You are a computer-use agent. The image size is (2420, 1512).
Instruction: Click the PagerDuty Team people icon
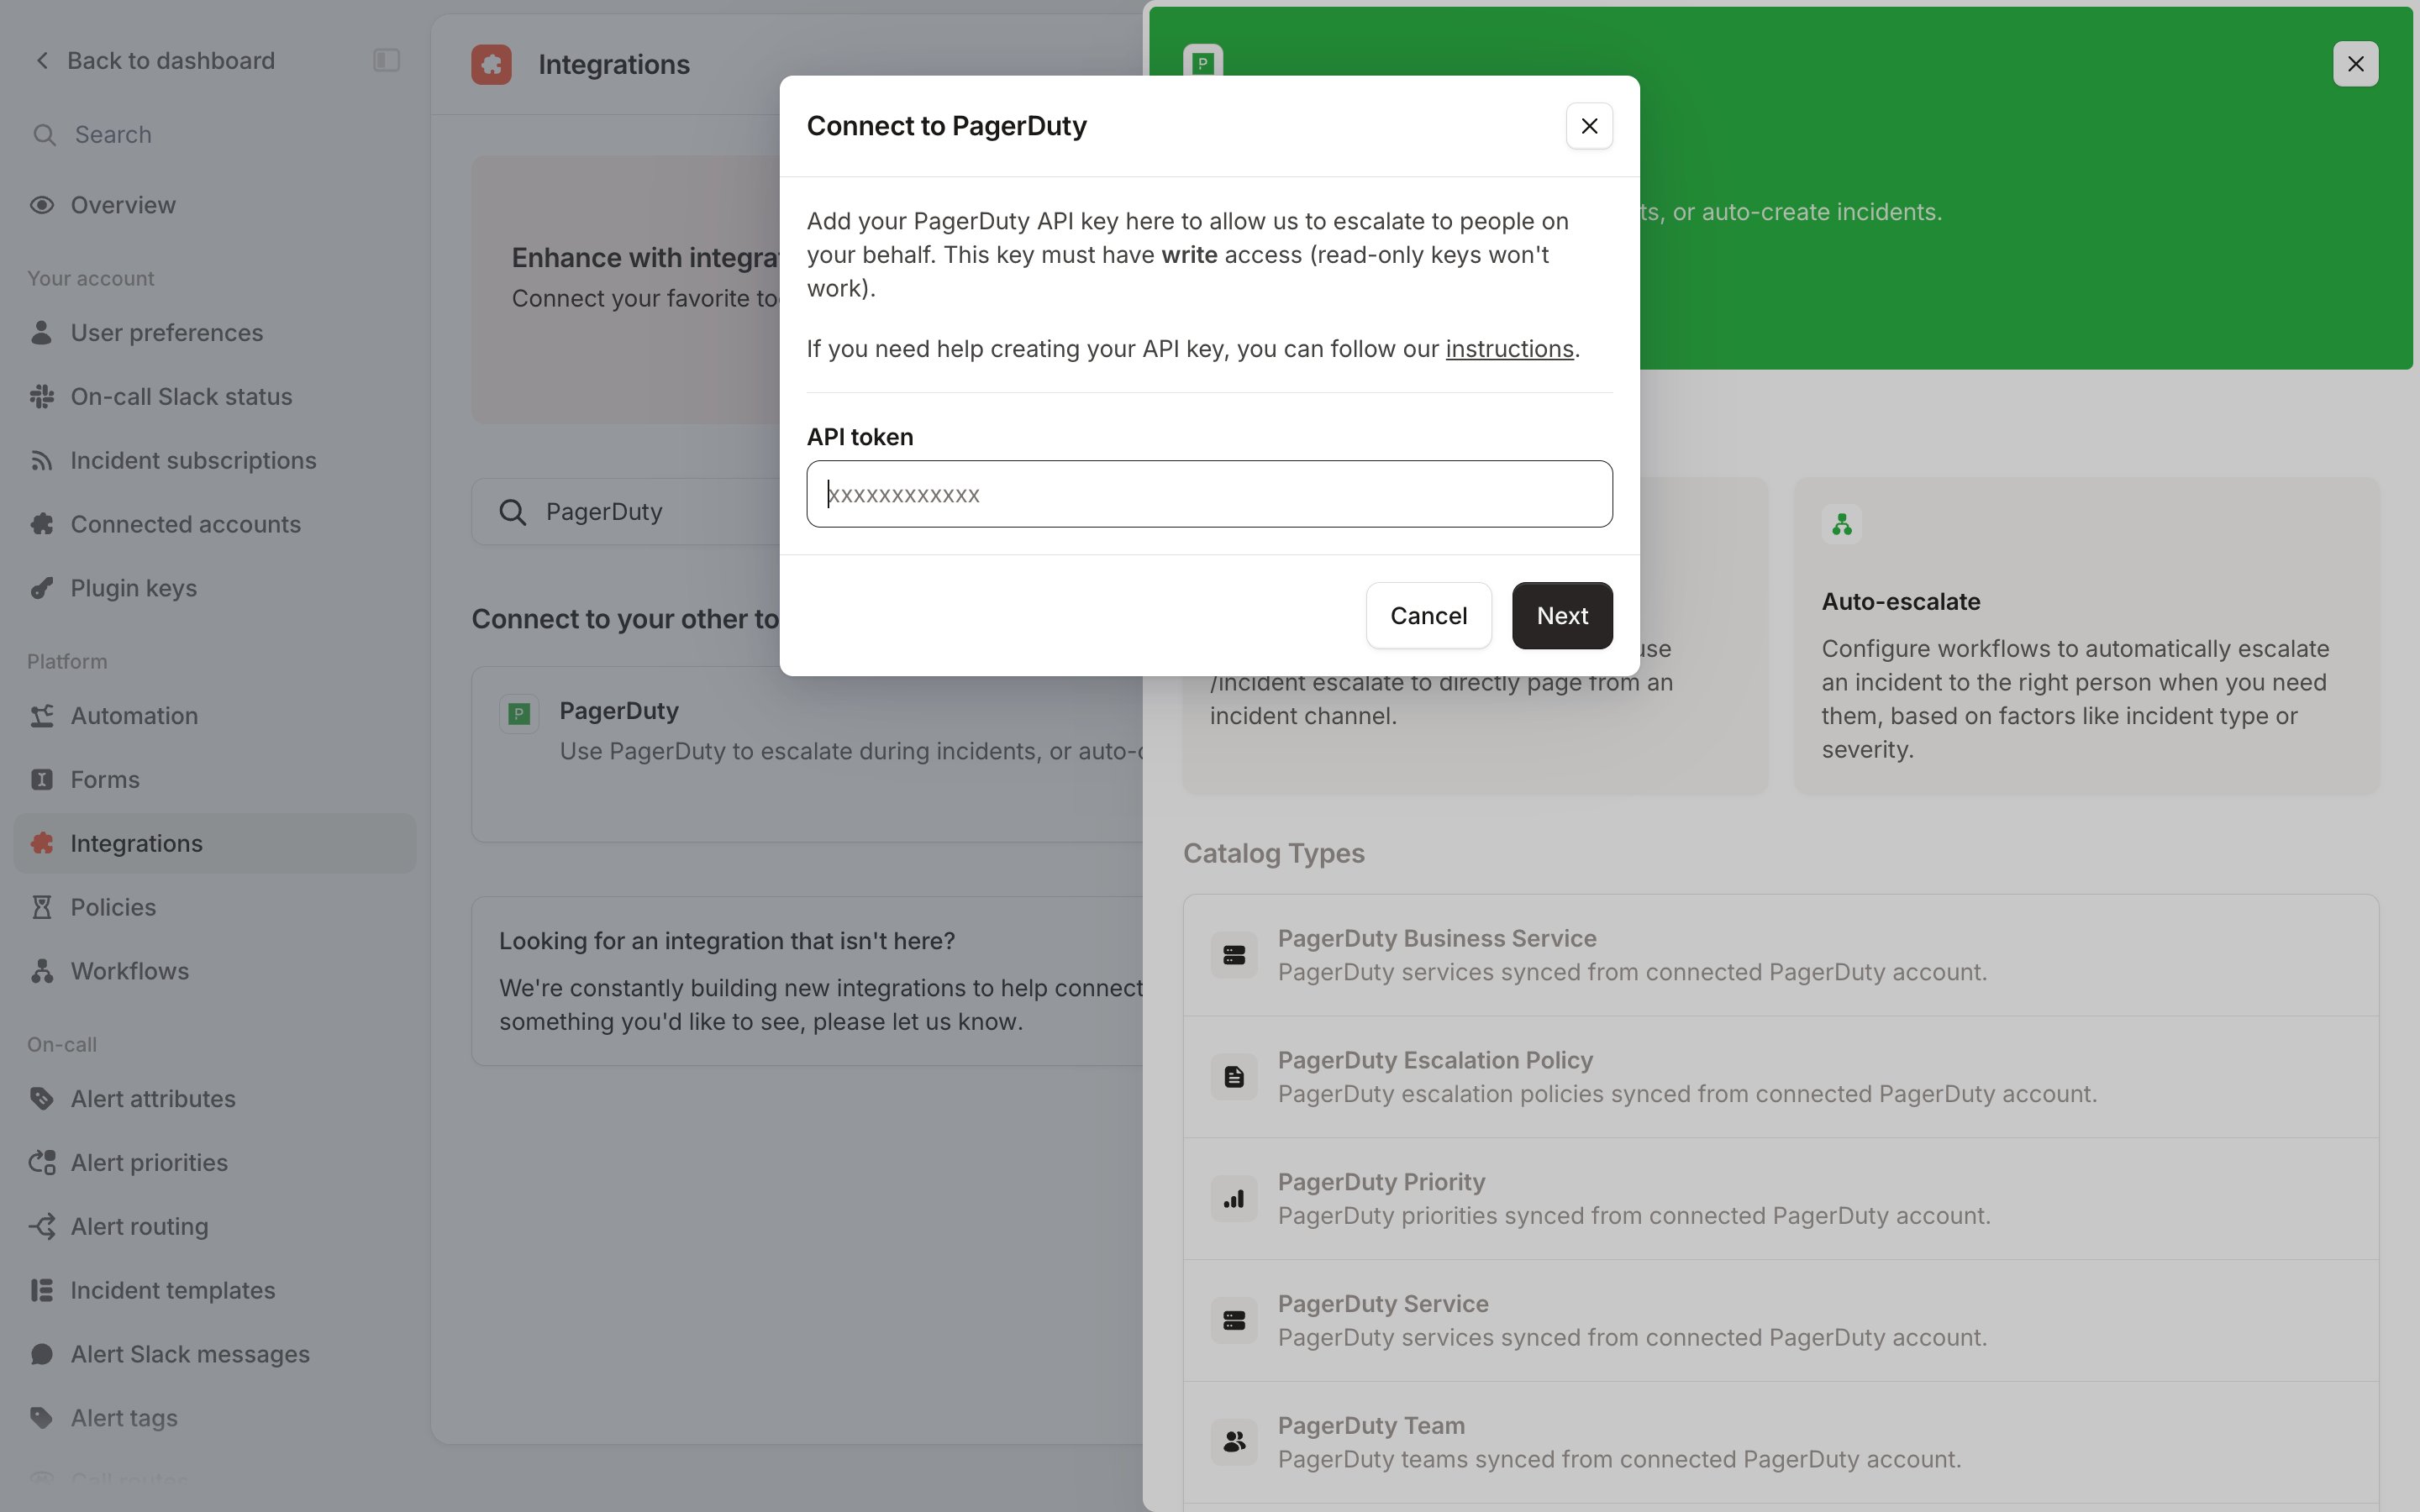(1234, 1442)
